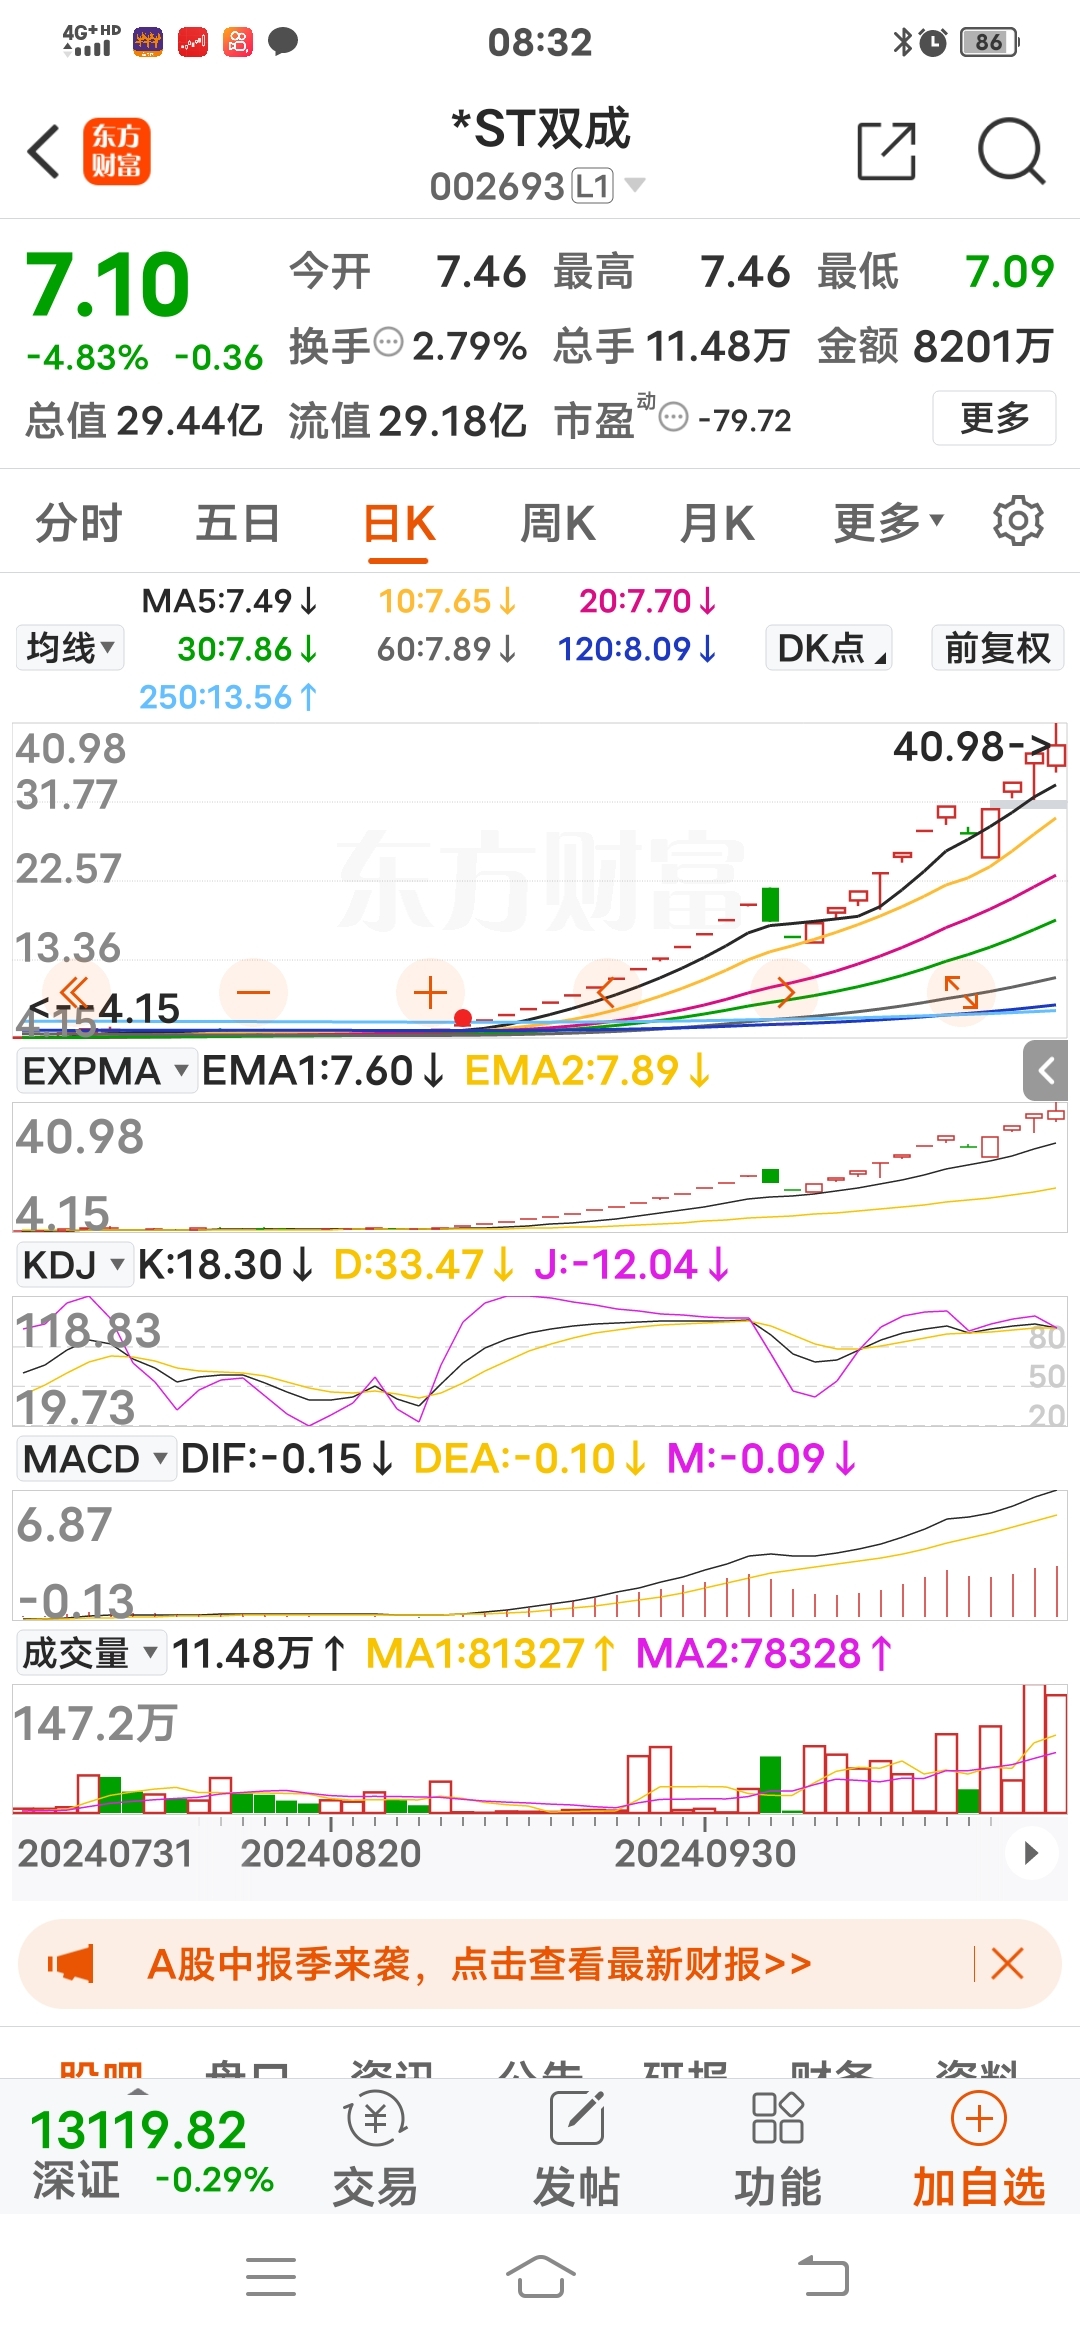Tap 更多 button in quote panel
The height and width of the screenshot is (2340, 1080).
[x=994, y=417]
